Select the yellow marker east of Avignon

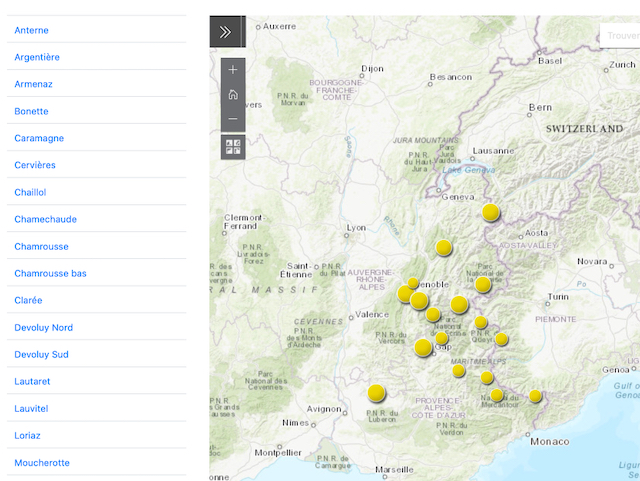(376, 393)
